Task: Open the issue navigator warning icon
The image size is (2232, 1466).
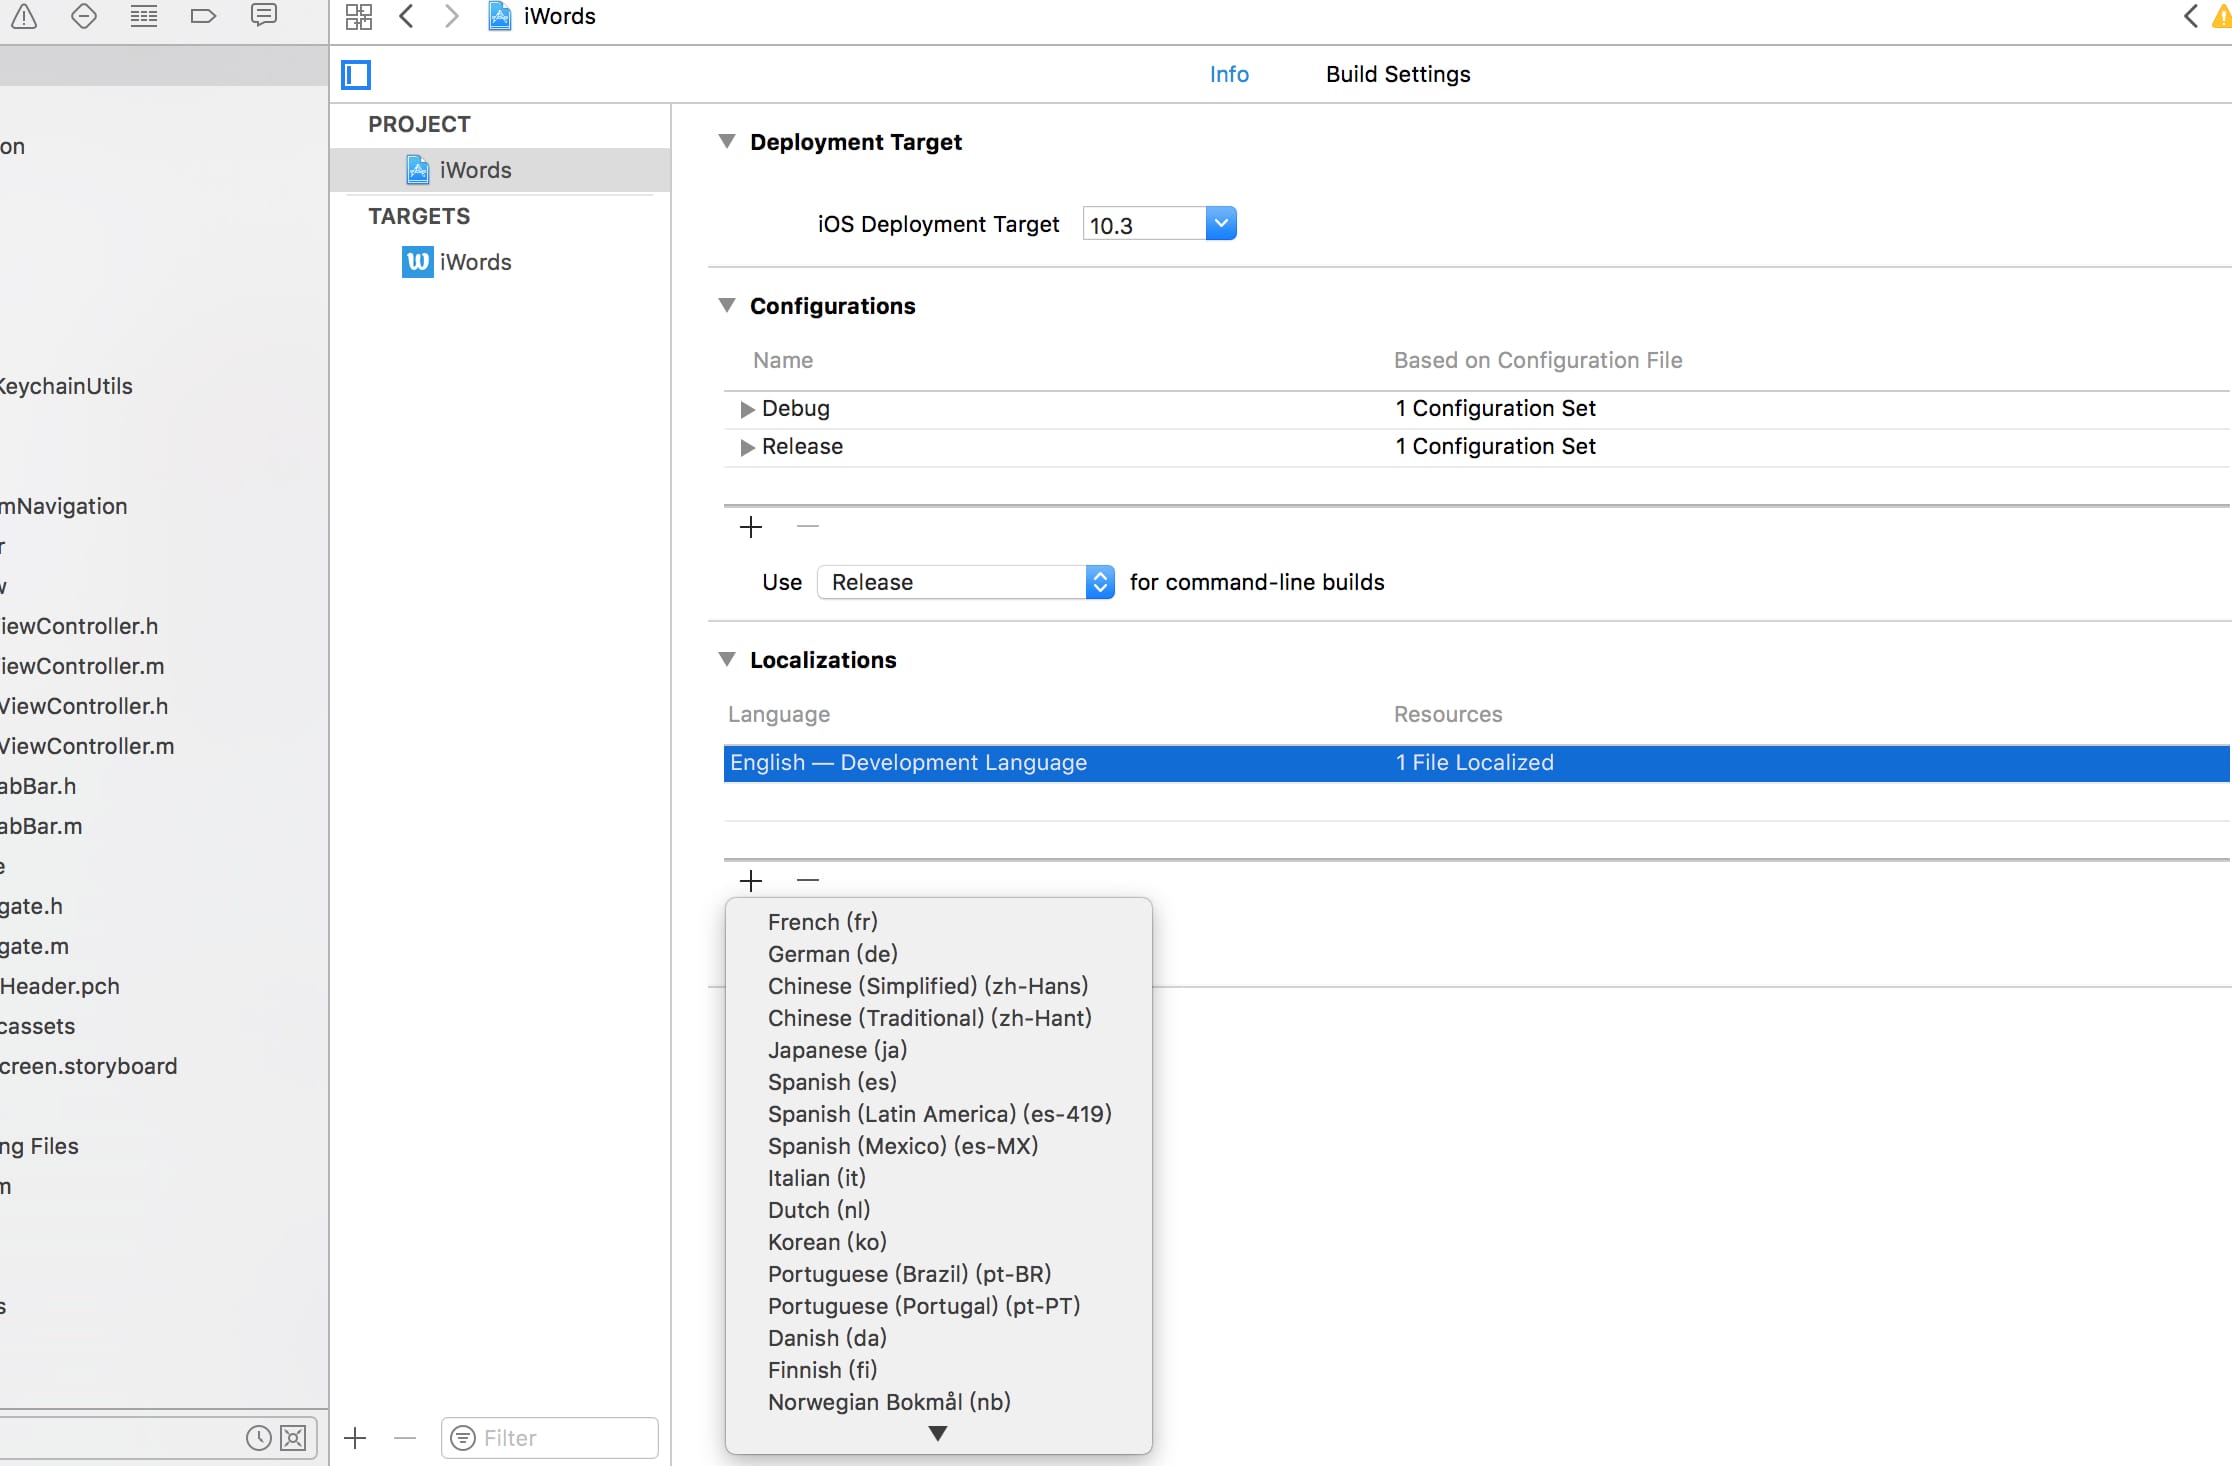Action: point(24,16)
